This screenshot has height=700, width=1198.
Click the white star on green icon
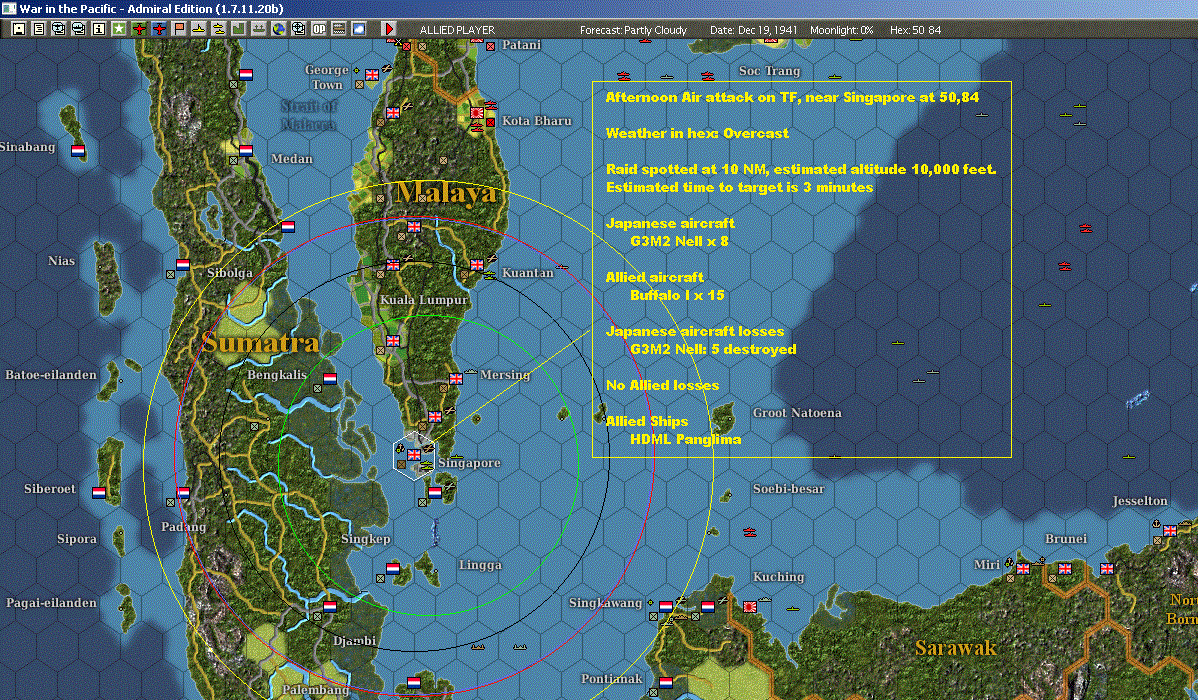pyautogui.click(x=118, y=29)
